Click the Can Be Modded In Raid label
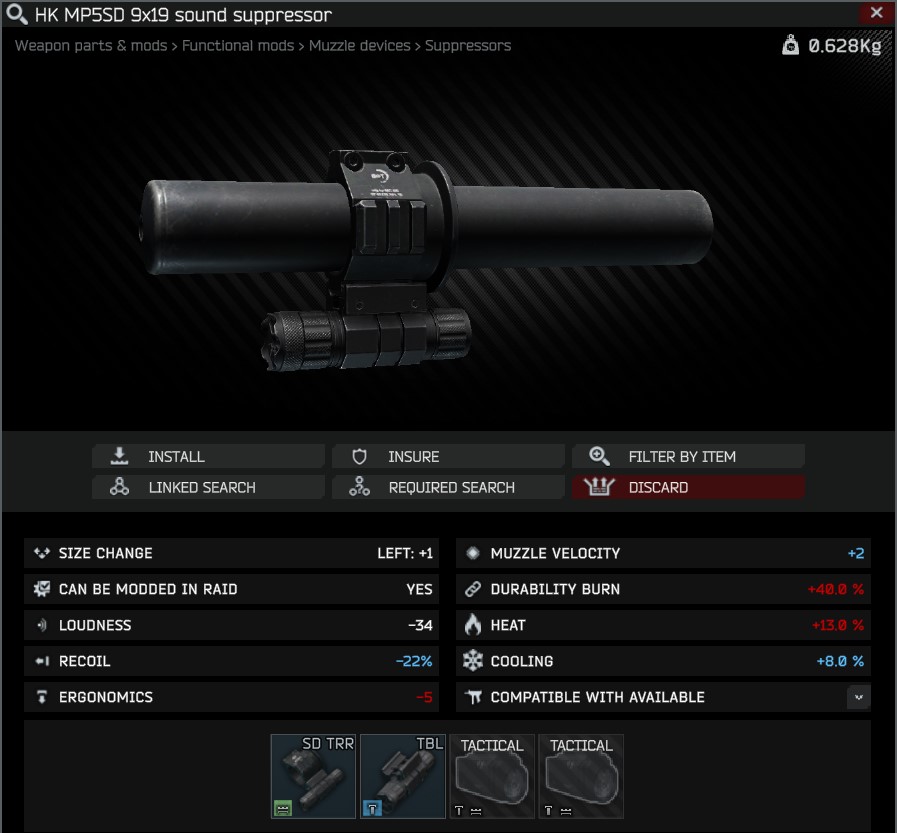 click(148, 589)
